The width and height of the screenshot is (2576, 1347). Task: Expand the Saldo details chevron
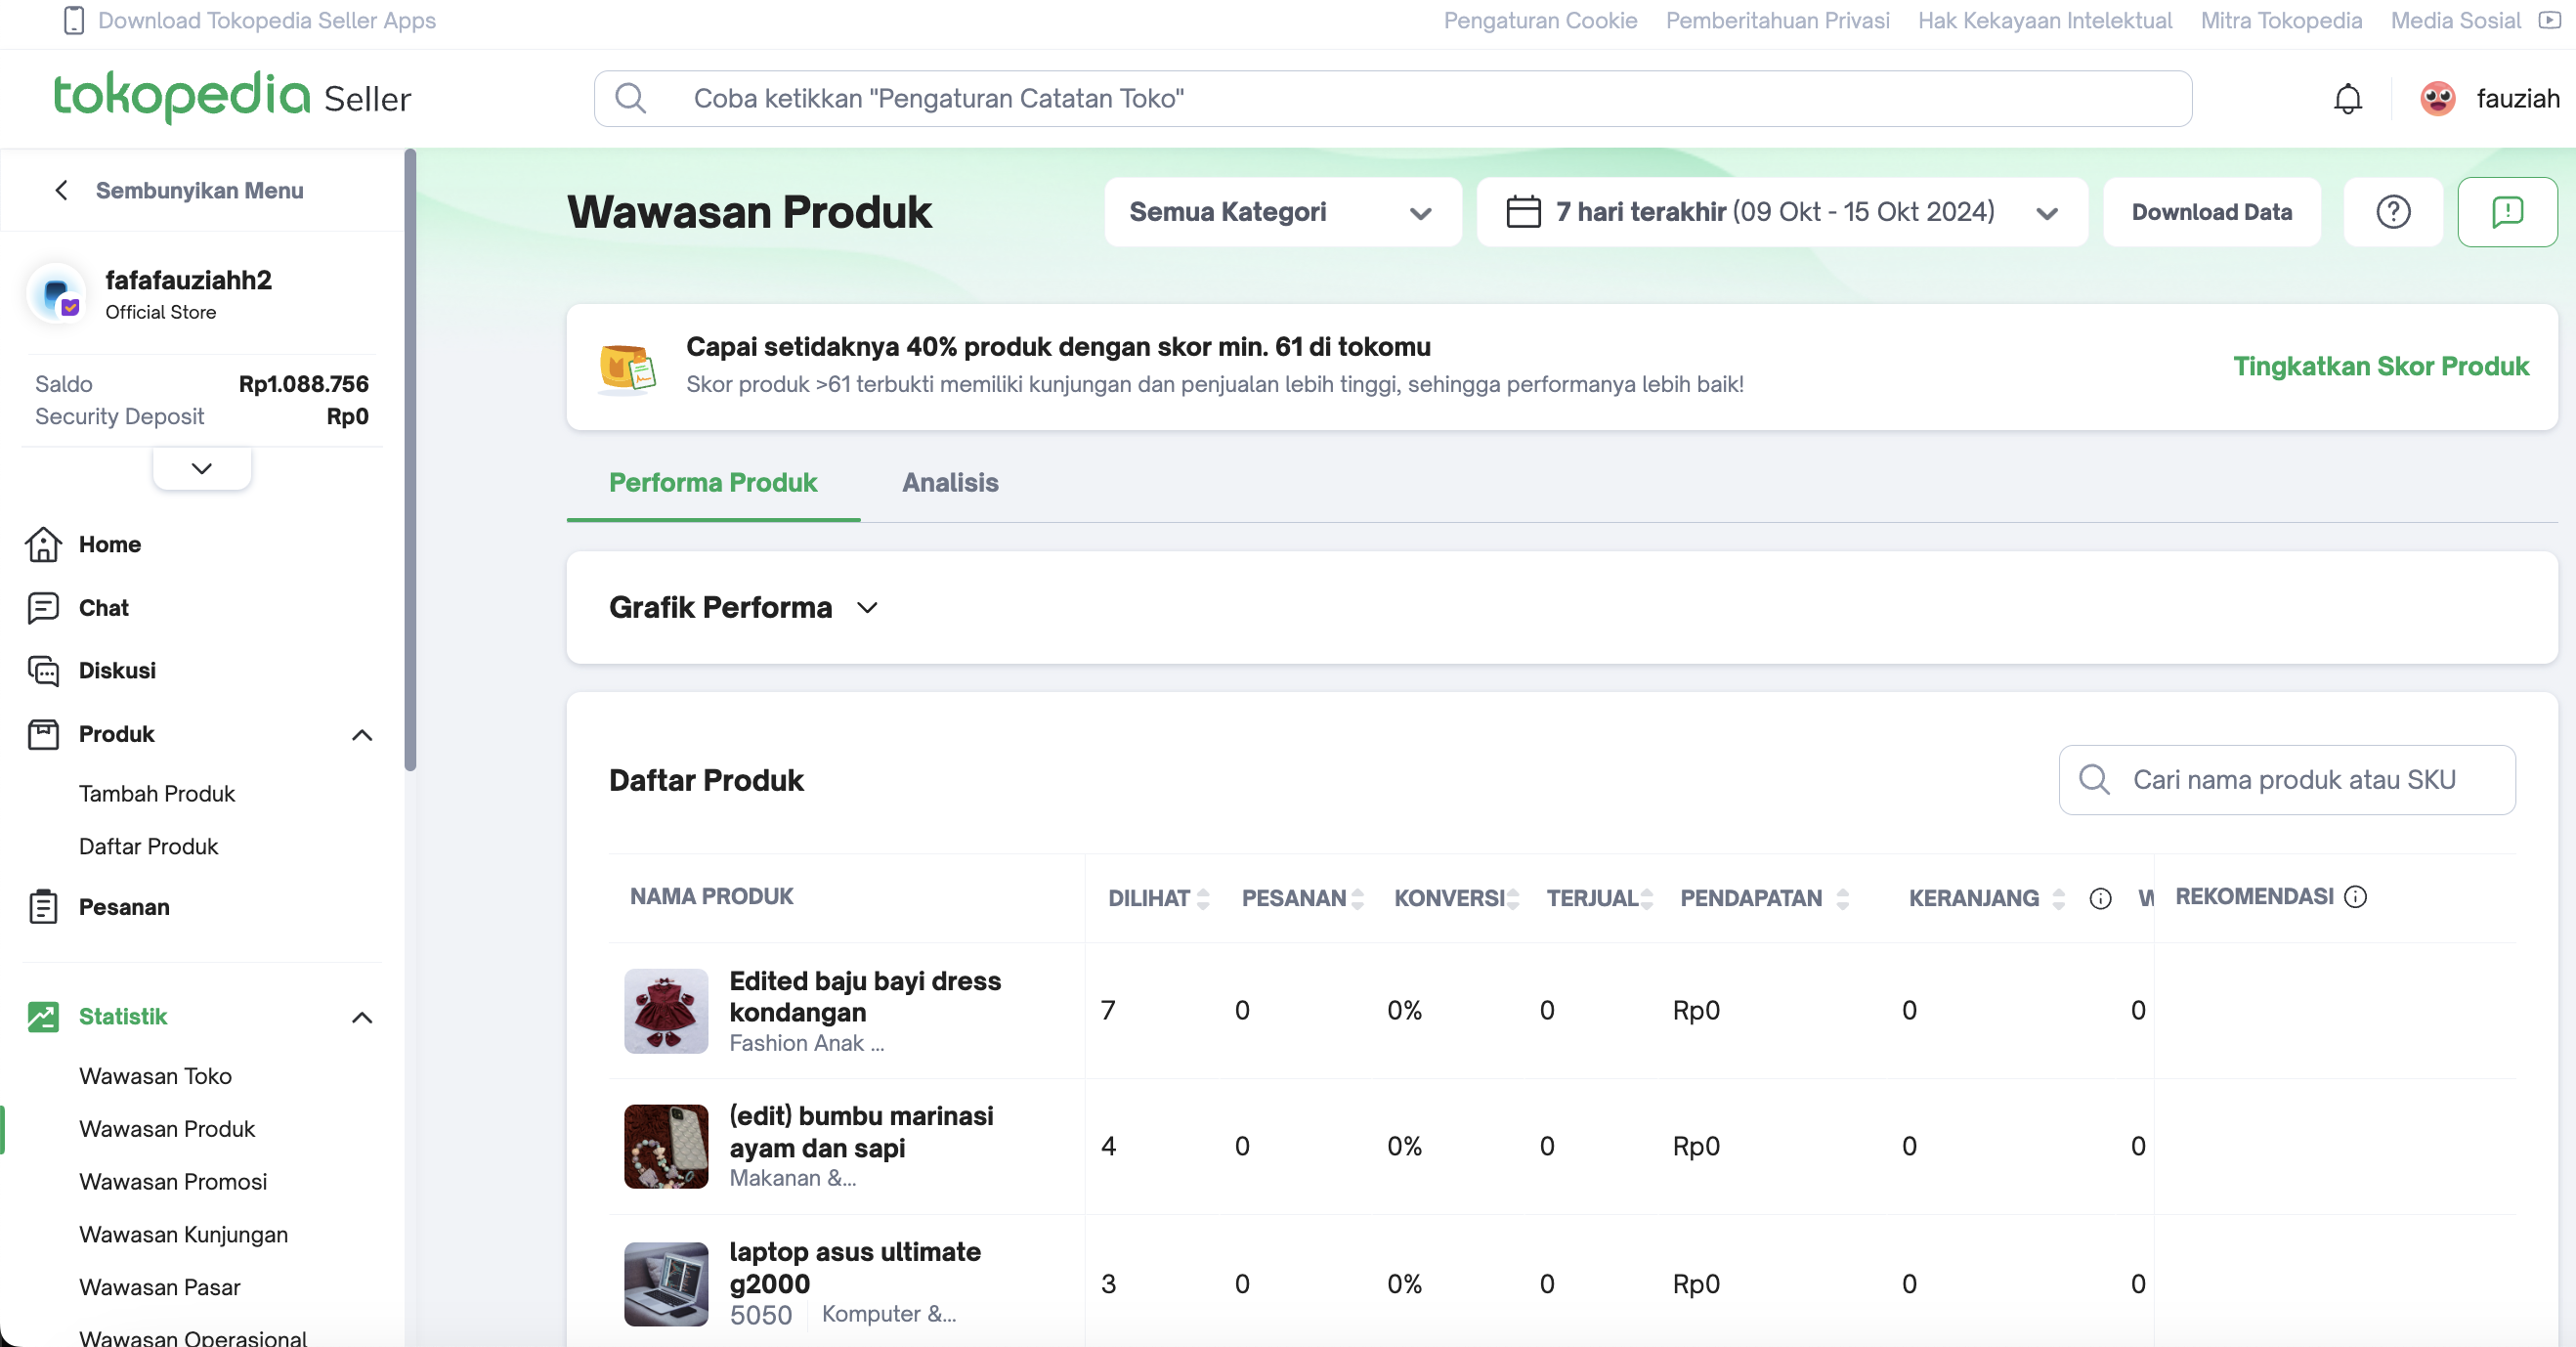202,468
